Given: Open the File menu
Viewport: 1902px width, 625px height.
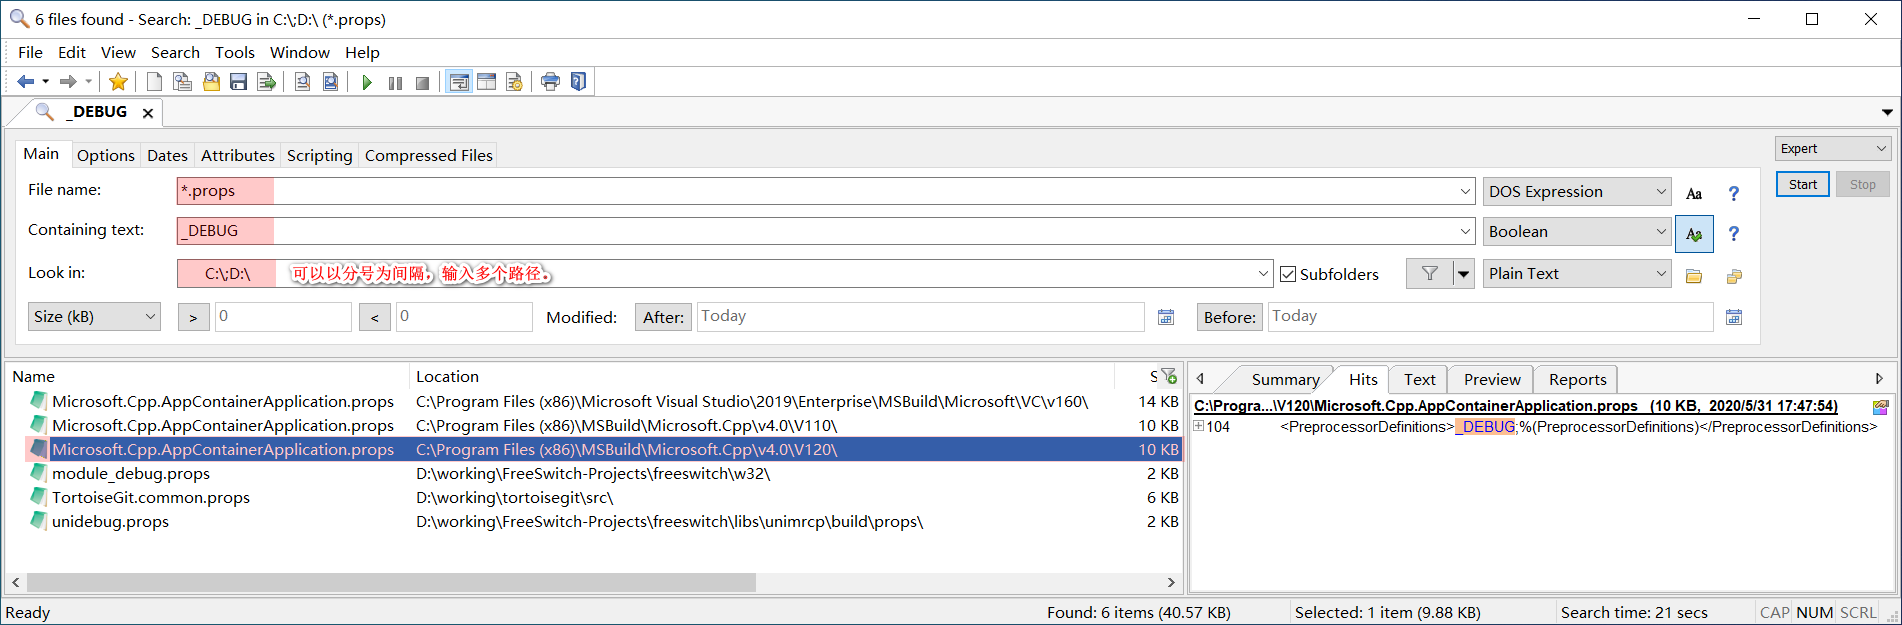Looking at the screenshot, I should [x=30, y=52].
